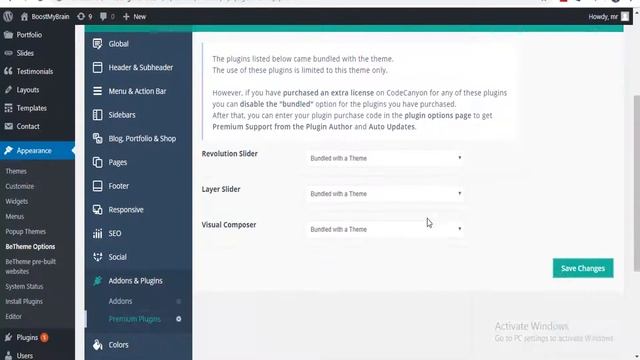Click the user avatar next to Howdy
640x360 pixels.
point(625,17)
